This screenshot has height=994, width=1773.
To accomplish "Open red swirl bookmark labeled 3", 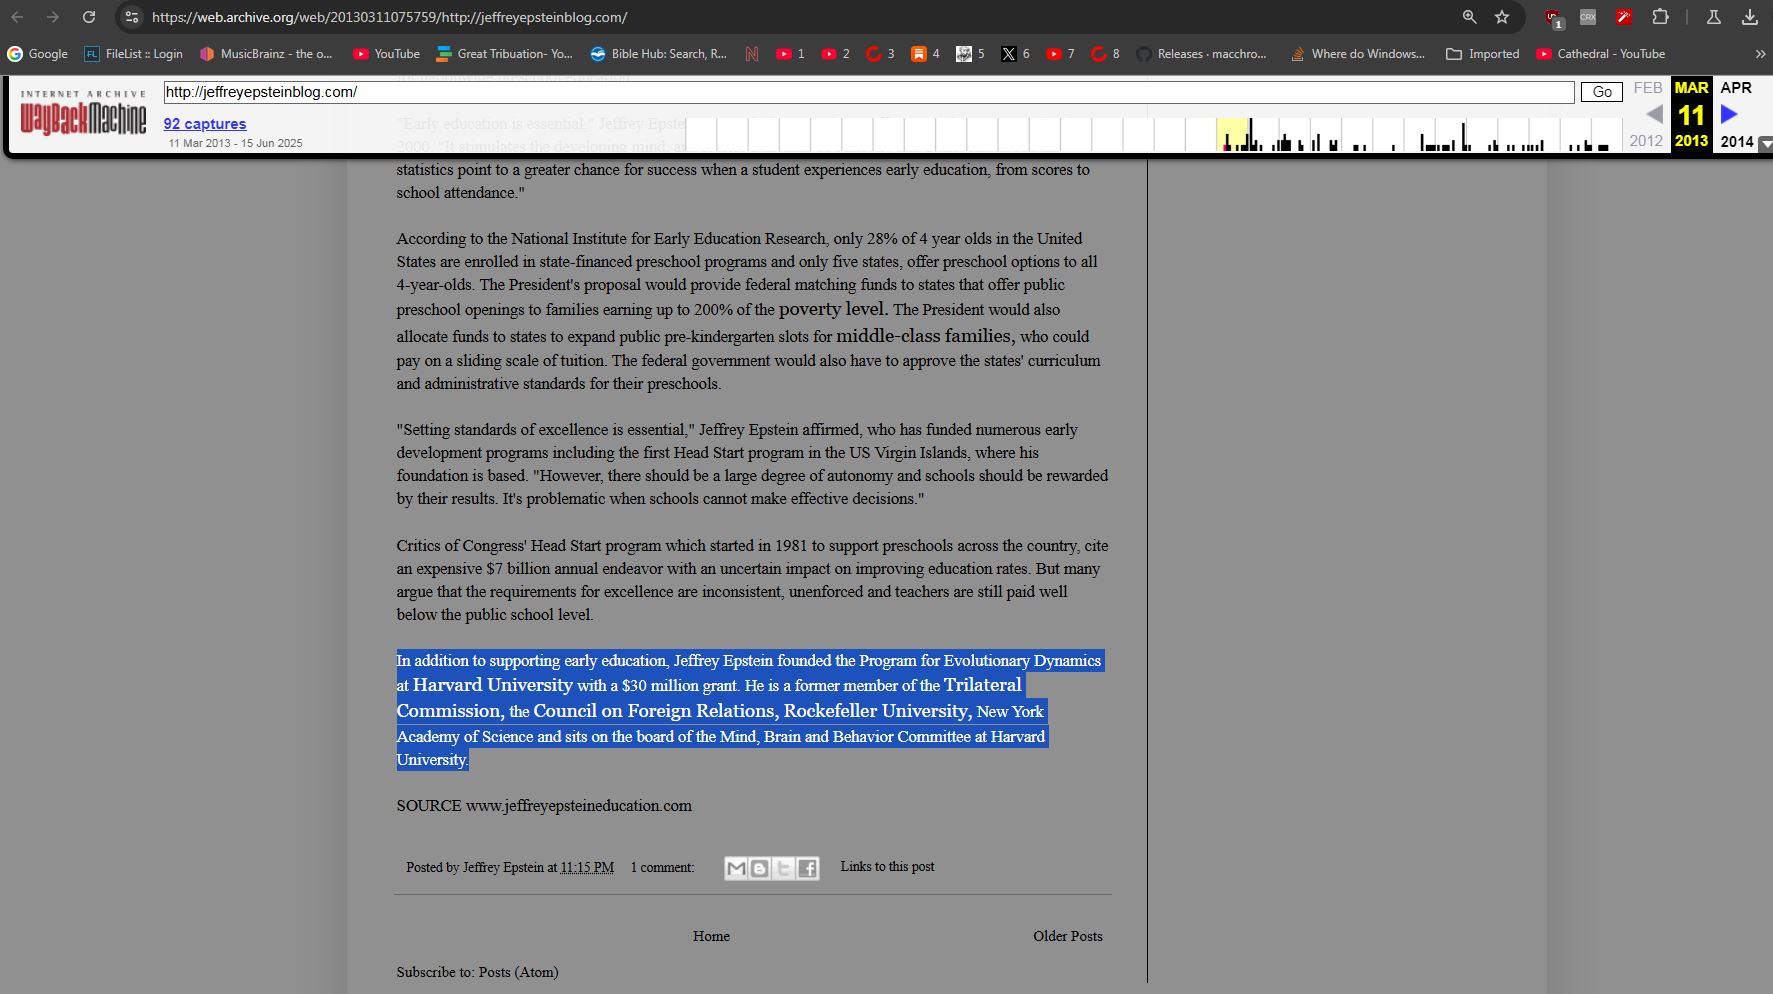I will 880,54.
